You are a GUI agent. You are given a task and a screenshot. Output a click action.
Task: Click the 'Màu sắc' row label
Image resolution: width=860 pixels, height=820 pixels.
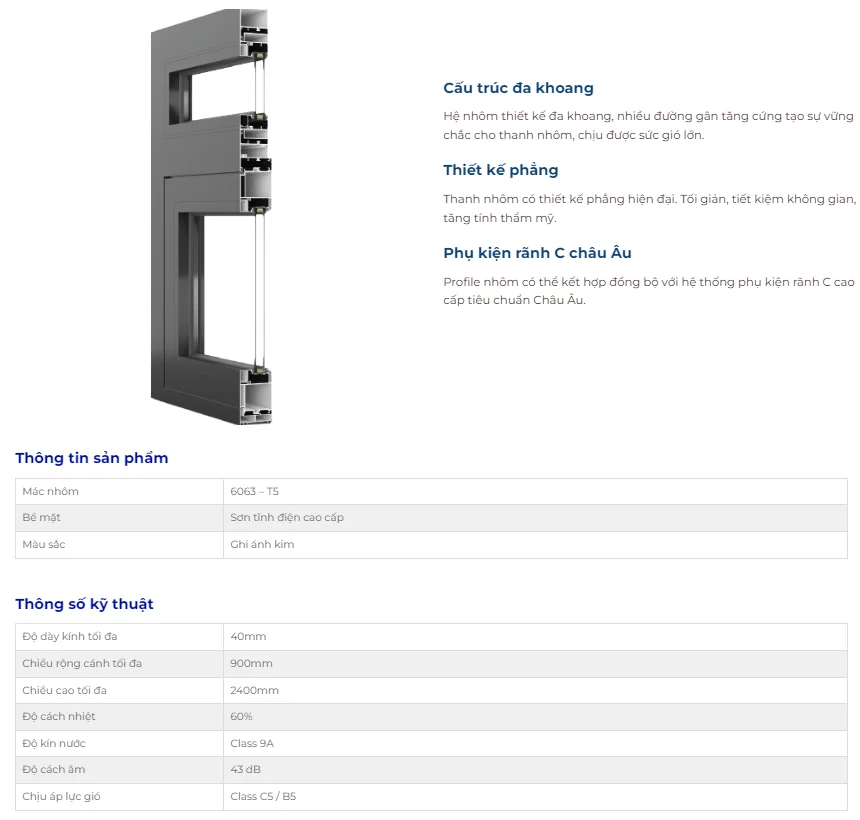tap(44, 544)
